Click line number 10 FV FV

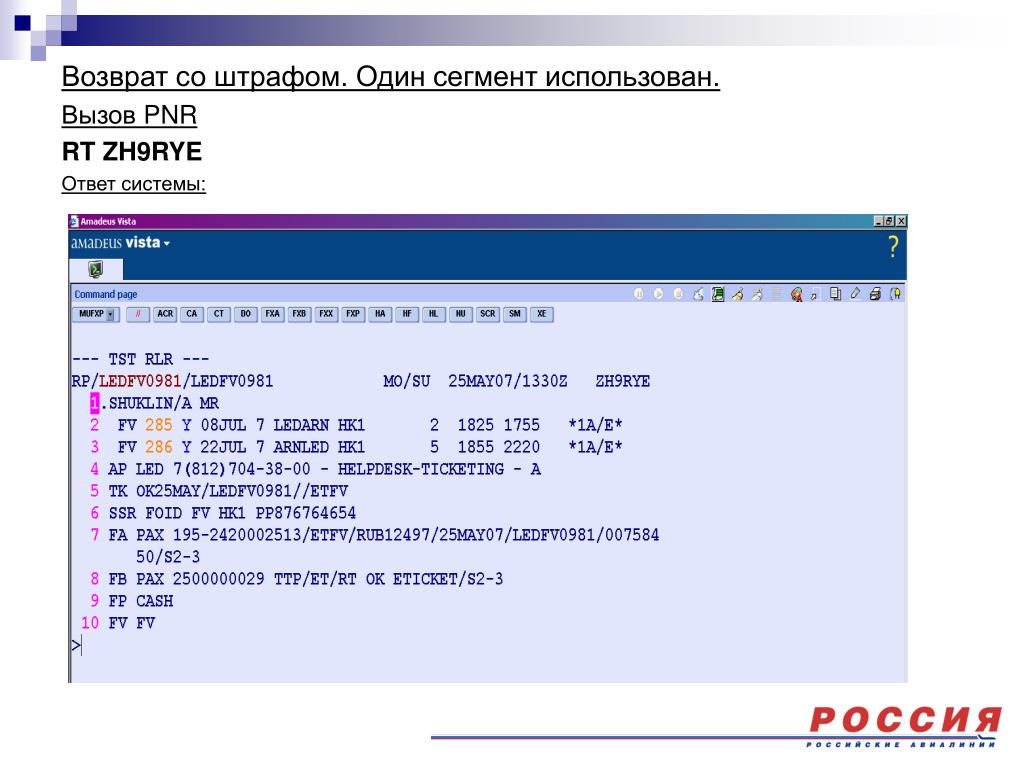90,623
